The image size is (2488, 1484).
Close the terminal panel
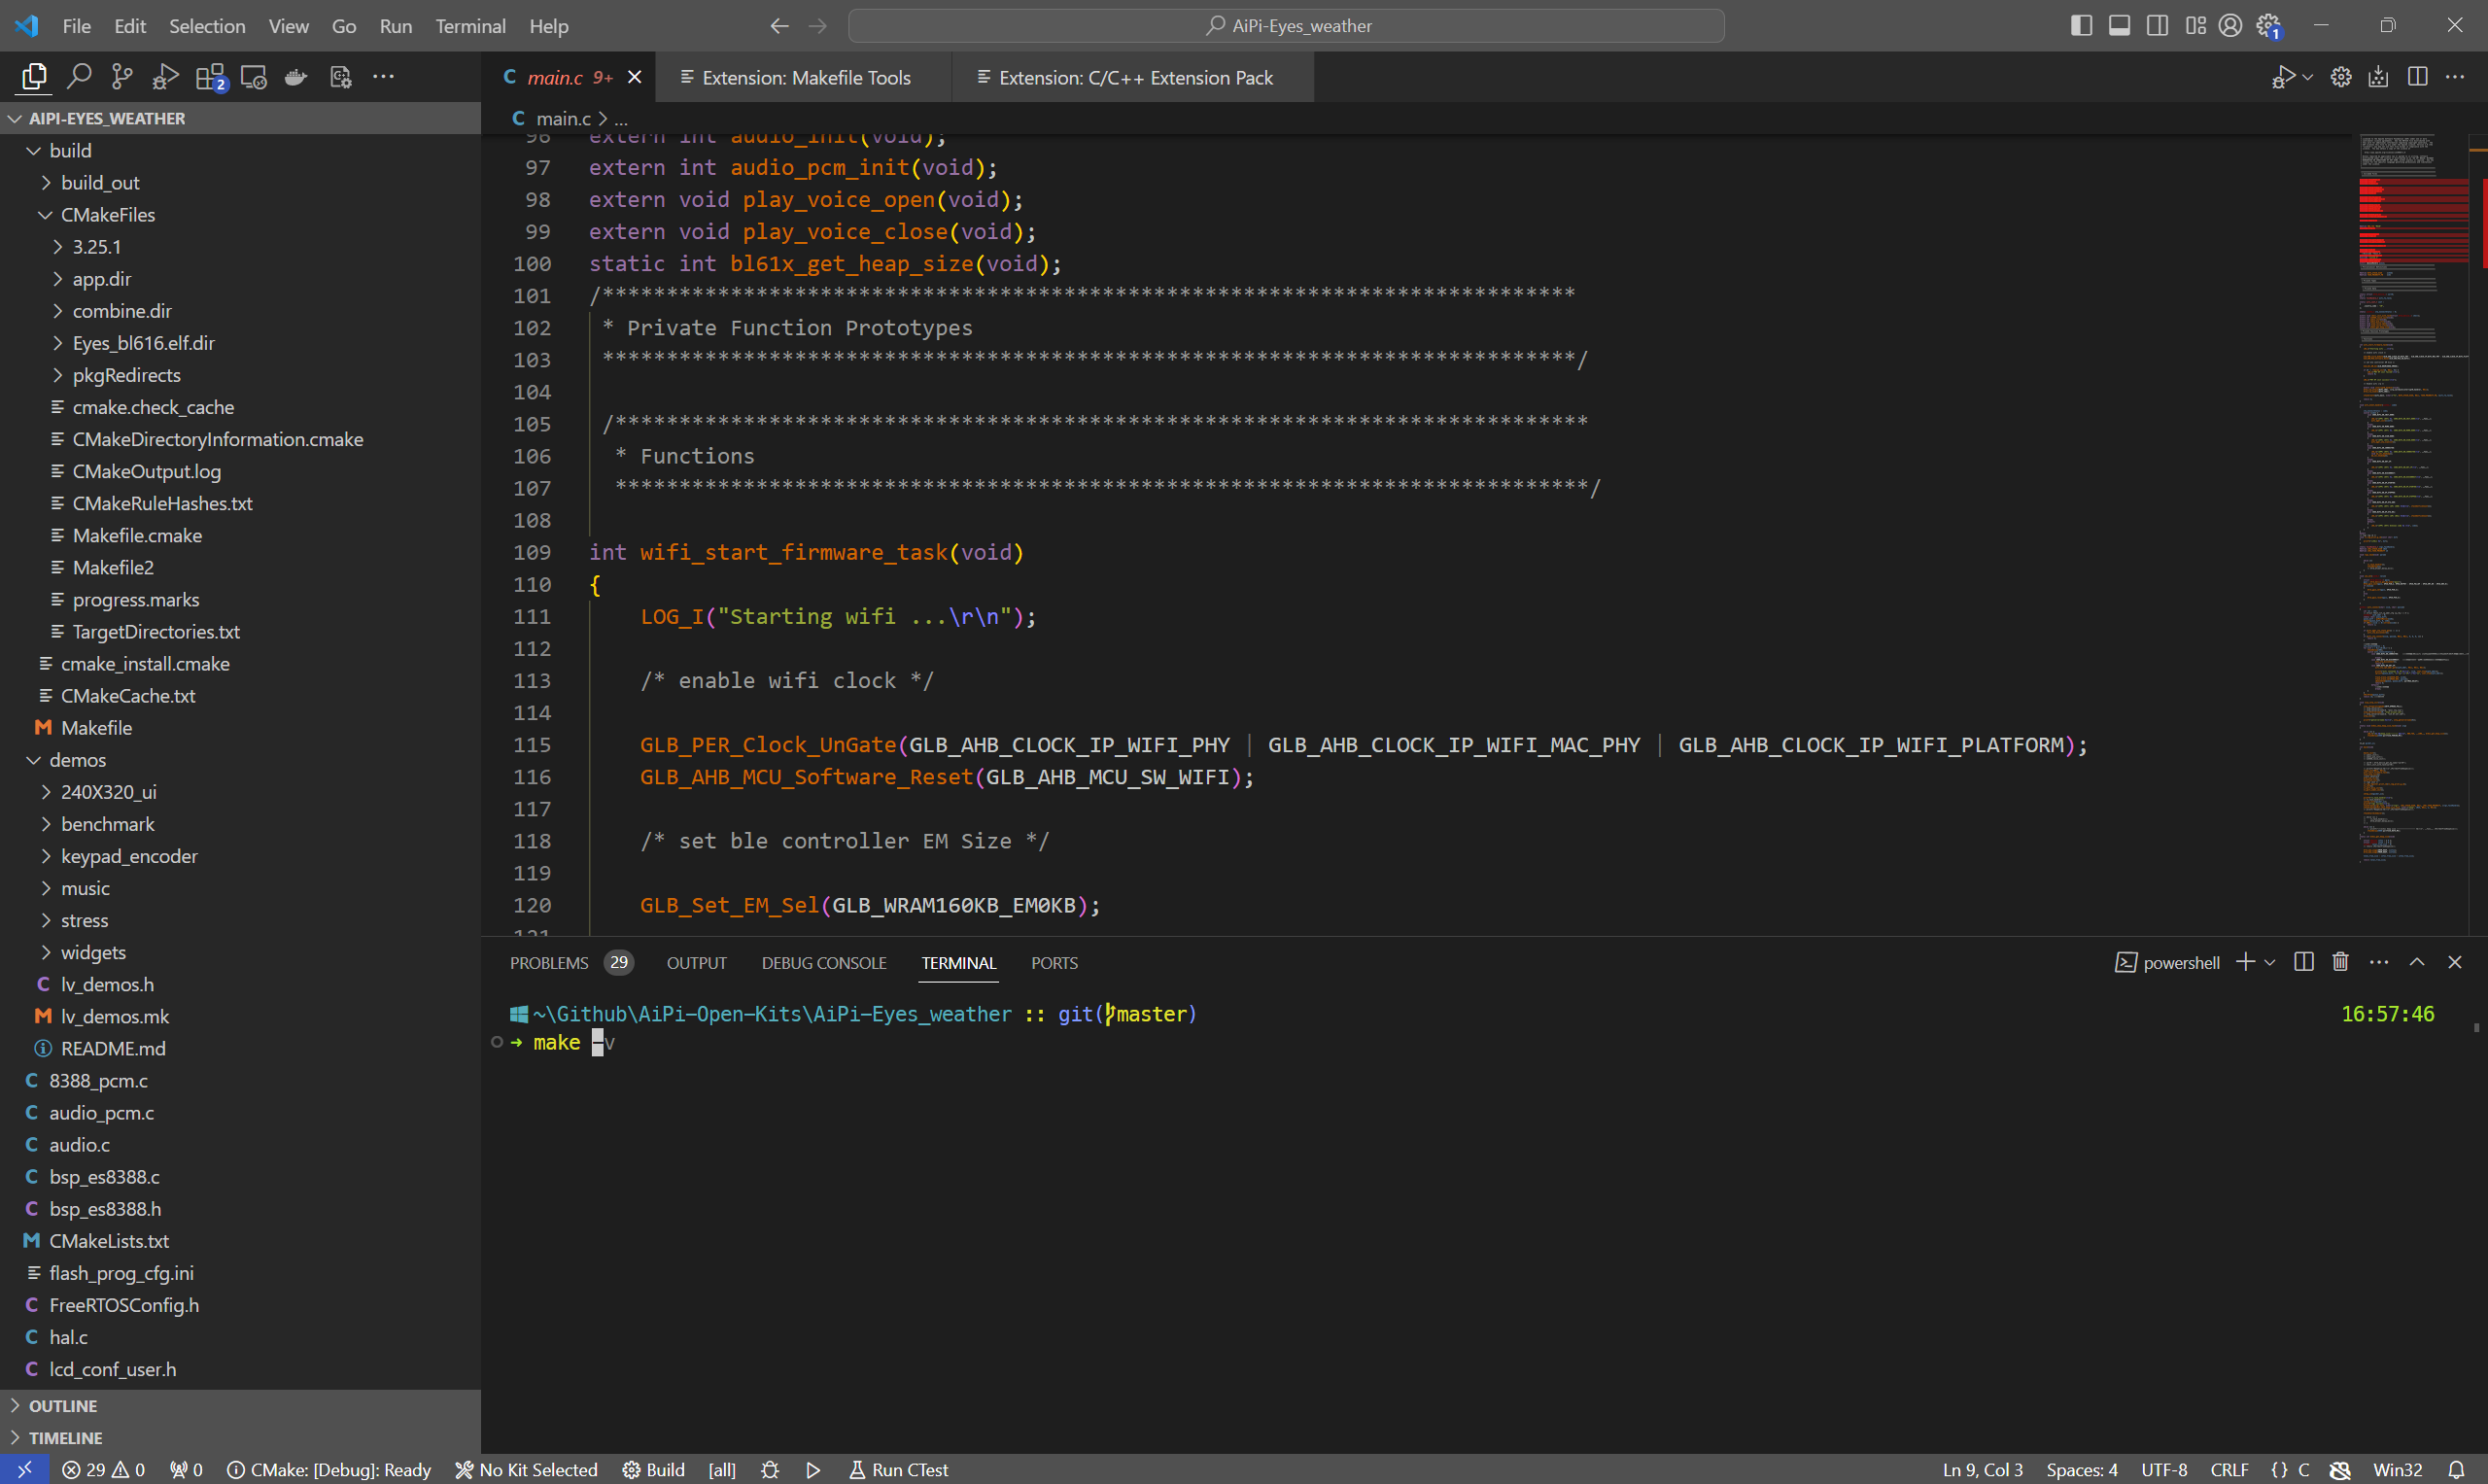pyautogui.click(x=2455, y=962)
